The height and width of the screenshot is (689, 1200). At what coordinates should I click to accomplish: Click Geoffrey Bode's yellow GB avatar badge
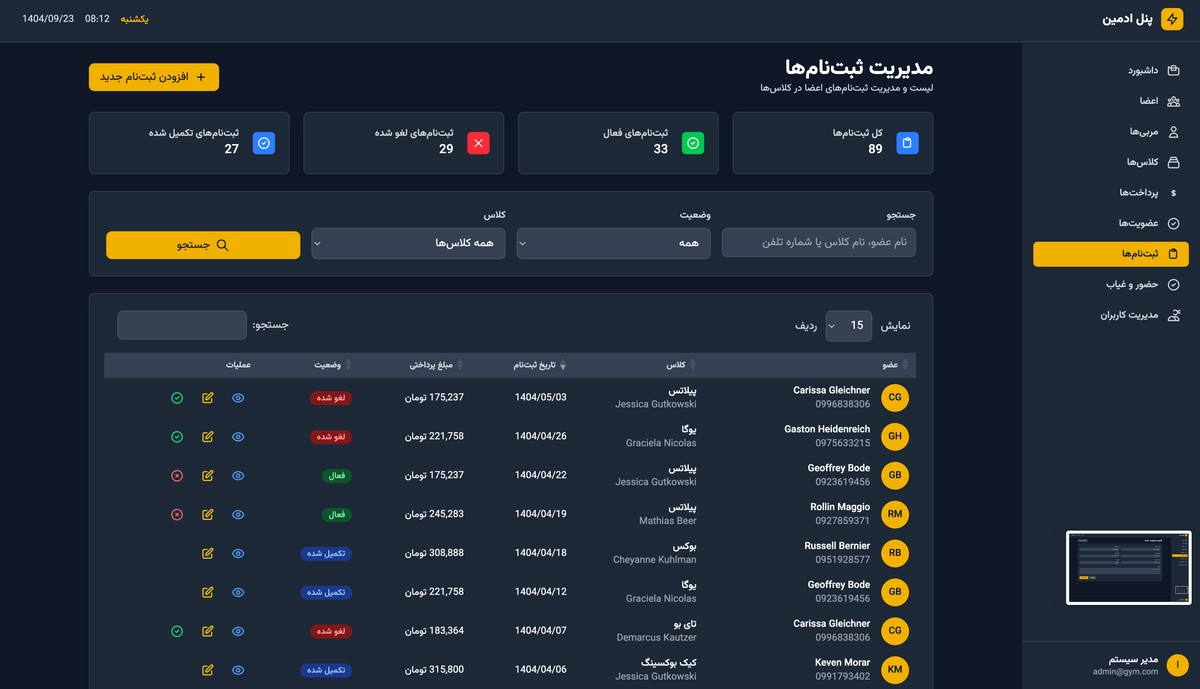coord(894,475)
